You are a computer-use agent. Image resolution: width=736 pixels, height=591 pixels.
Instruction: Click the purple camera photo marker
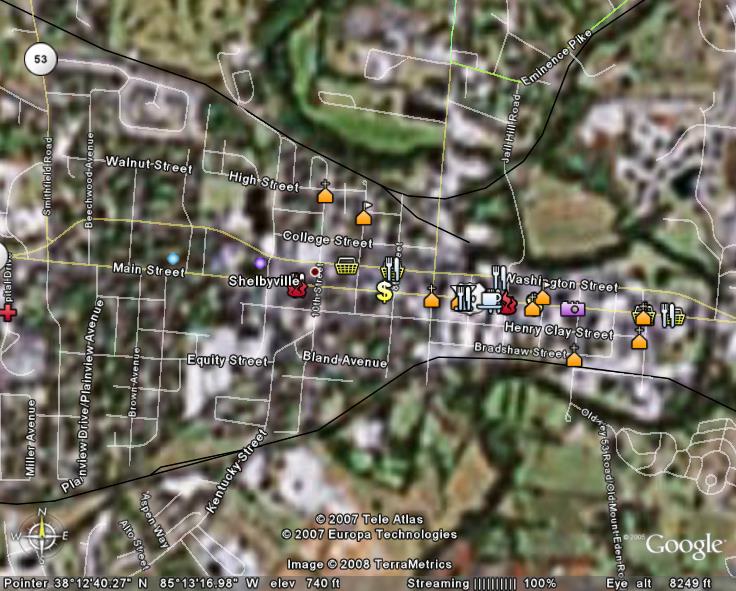[572, 309]
